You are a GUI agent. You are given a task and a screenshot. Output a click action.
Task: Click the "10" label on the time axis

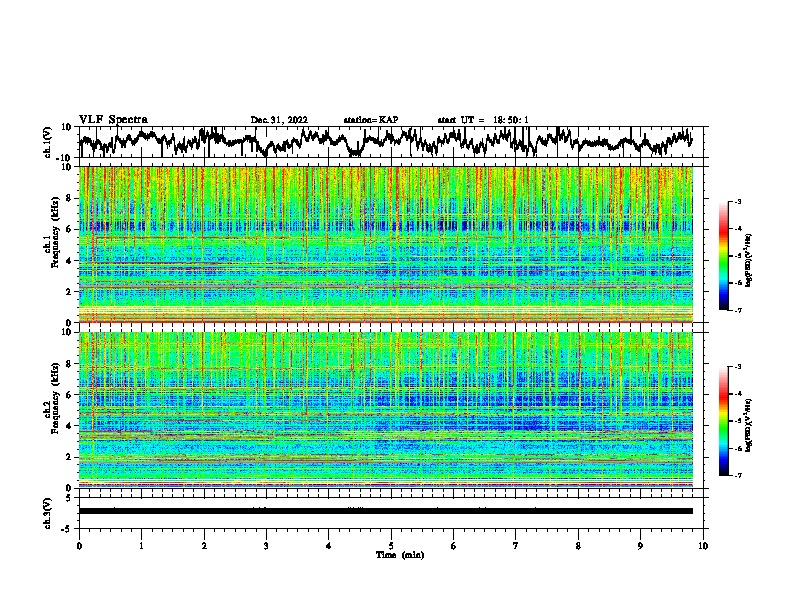(703, 546)
